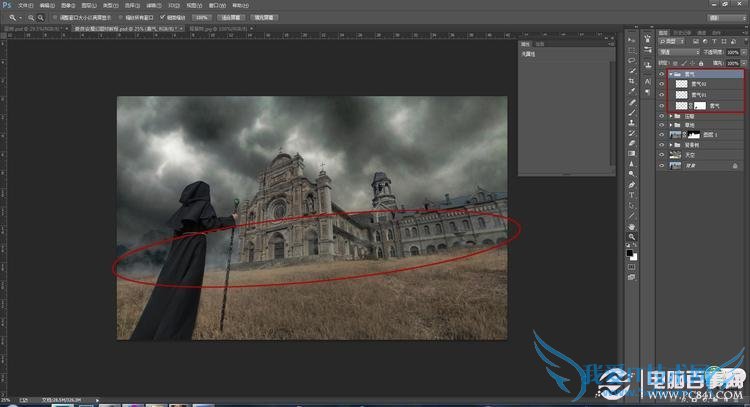Select the Crop tool
Image resolution: width=750 pixels, height=407 pixels.
point(632,81)
